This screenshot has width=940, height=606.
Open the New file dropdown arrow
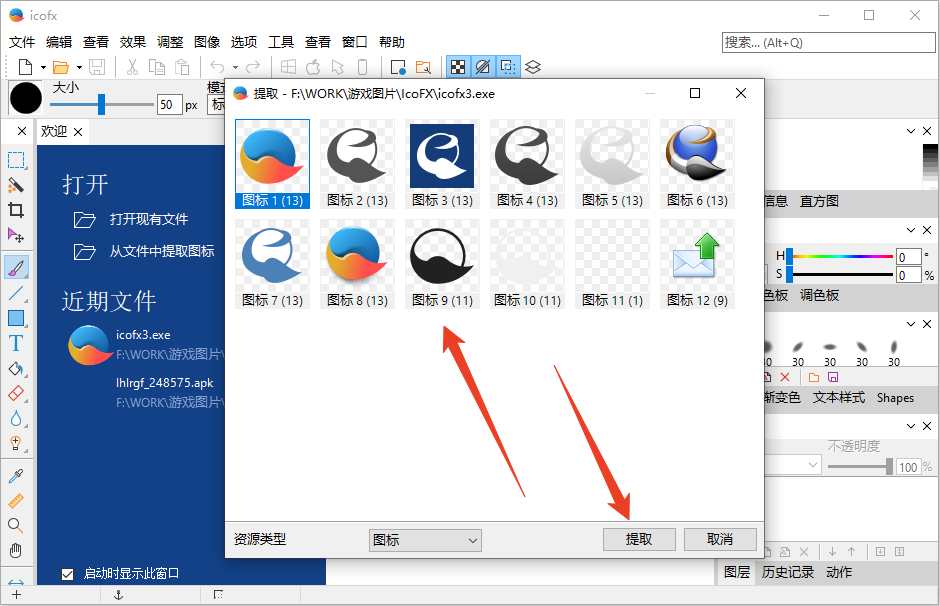42,66
